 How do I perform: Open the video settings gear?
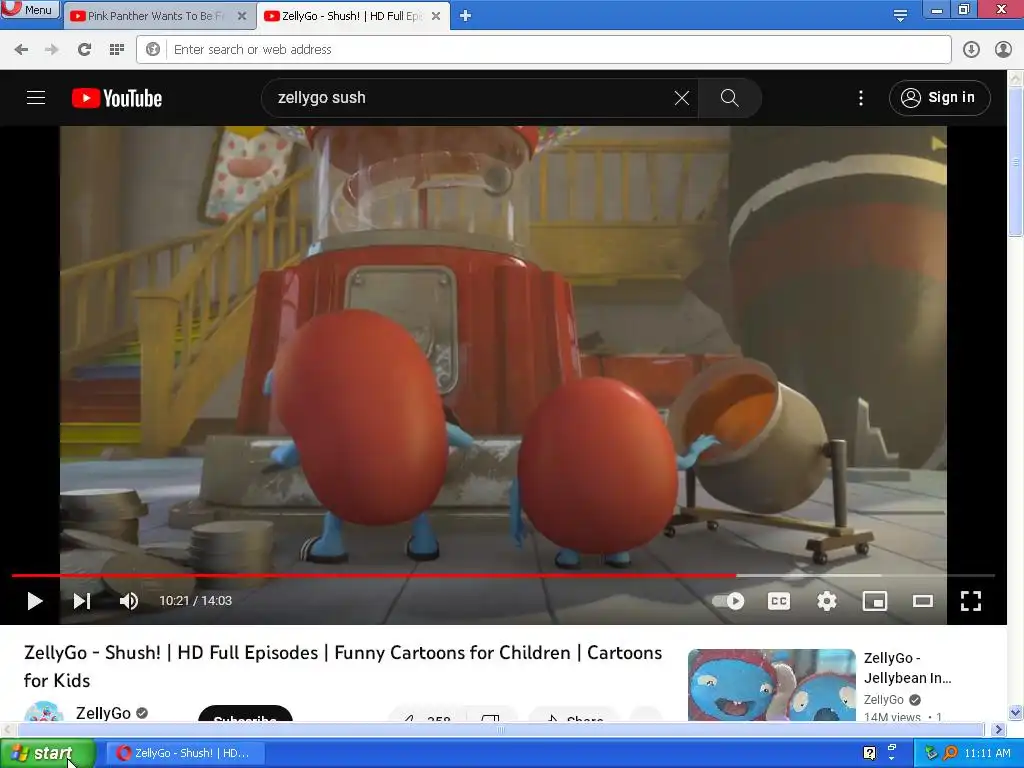coord(827,601)
